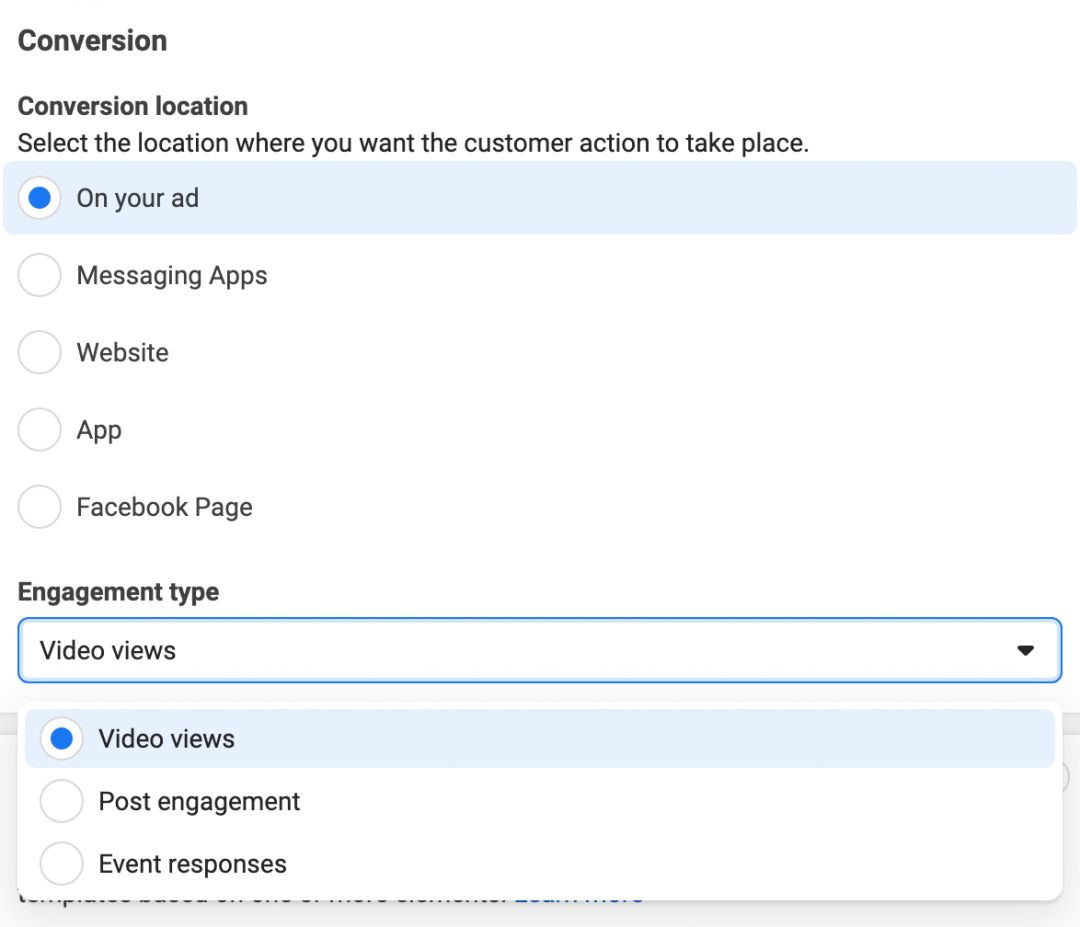Pick the App radio button
1080x927 pixels.
[x=40, y=430]
